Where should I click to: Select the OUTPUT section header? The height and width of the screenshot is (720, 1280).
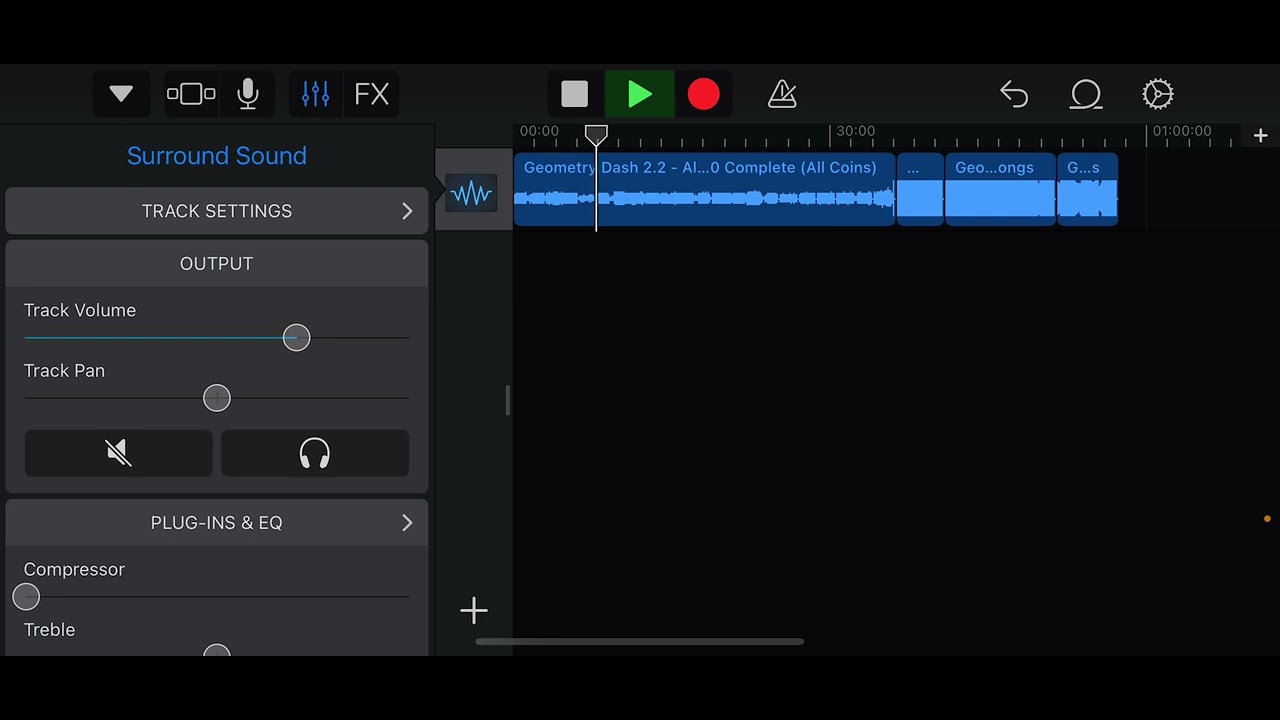point(217,264)
